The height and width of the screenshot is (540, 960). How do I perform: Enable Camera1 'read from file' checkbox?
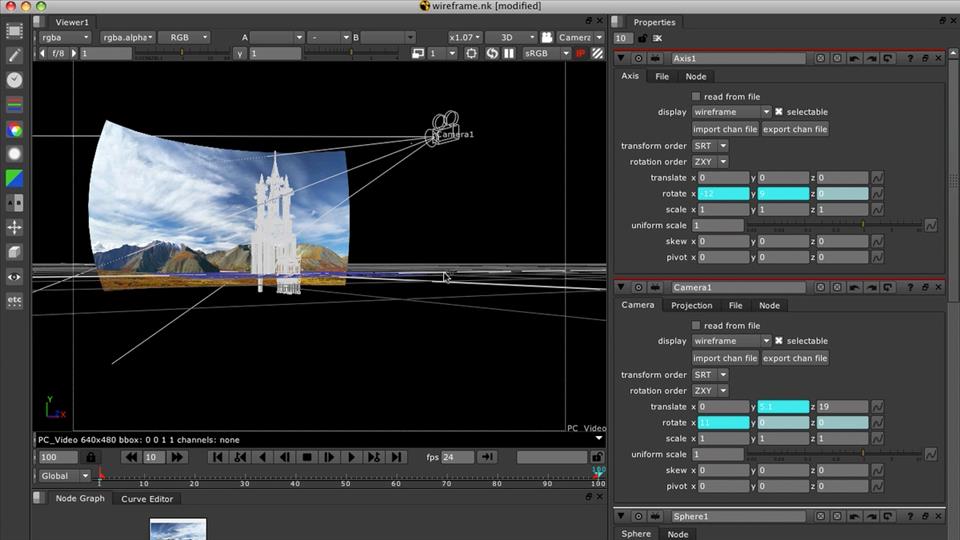(696, 326)
